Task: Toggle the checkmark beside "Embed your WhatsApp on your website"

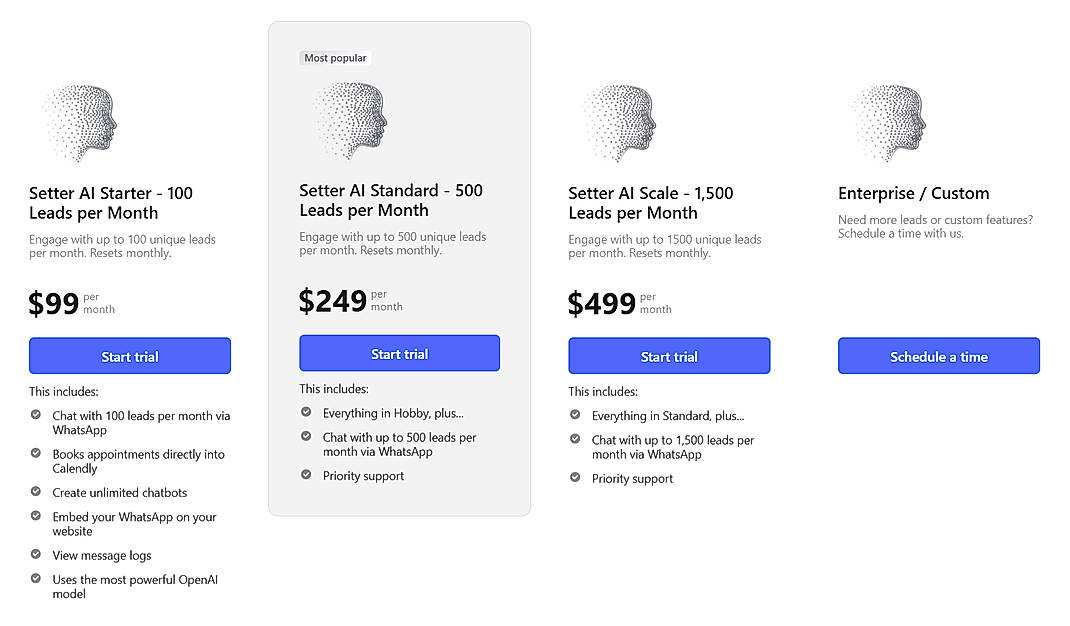Action: [x=35, y=516]
